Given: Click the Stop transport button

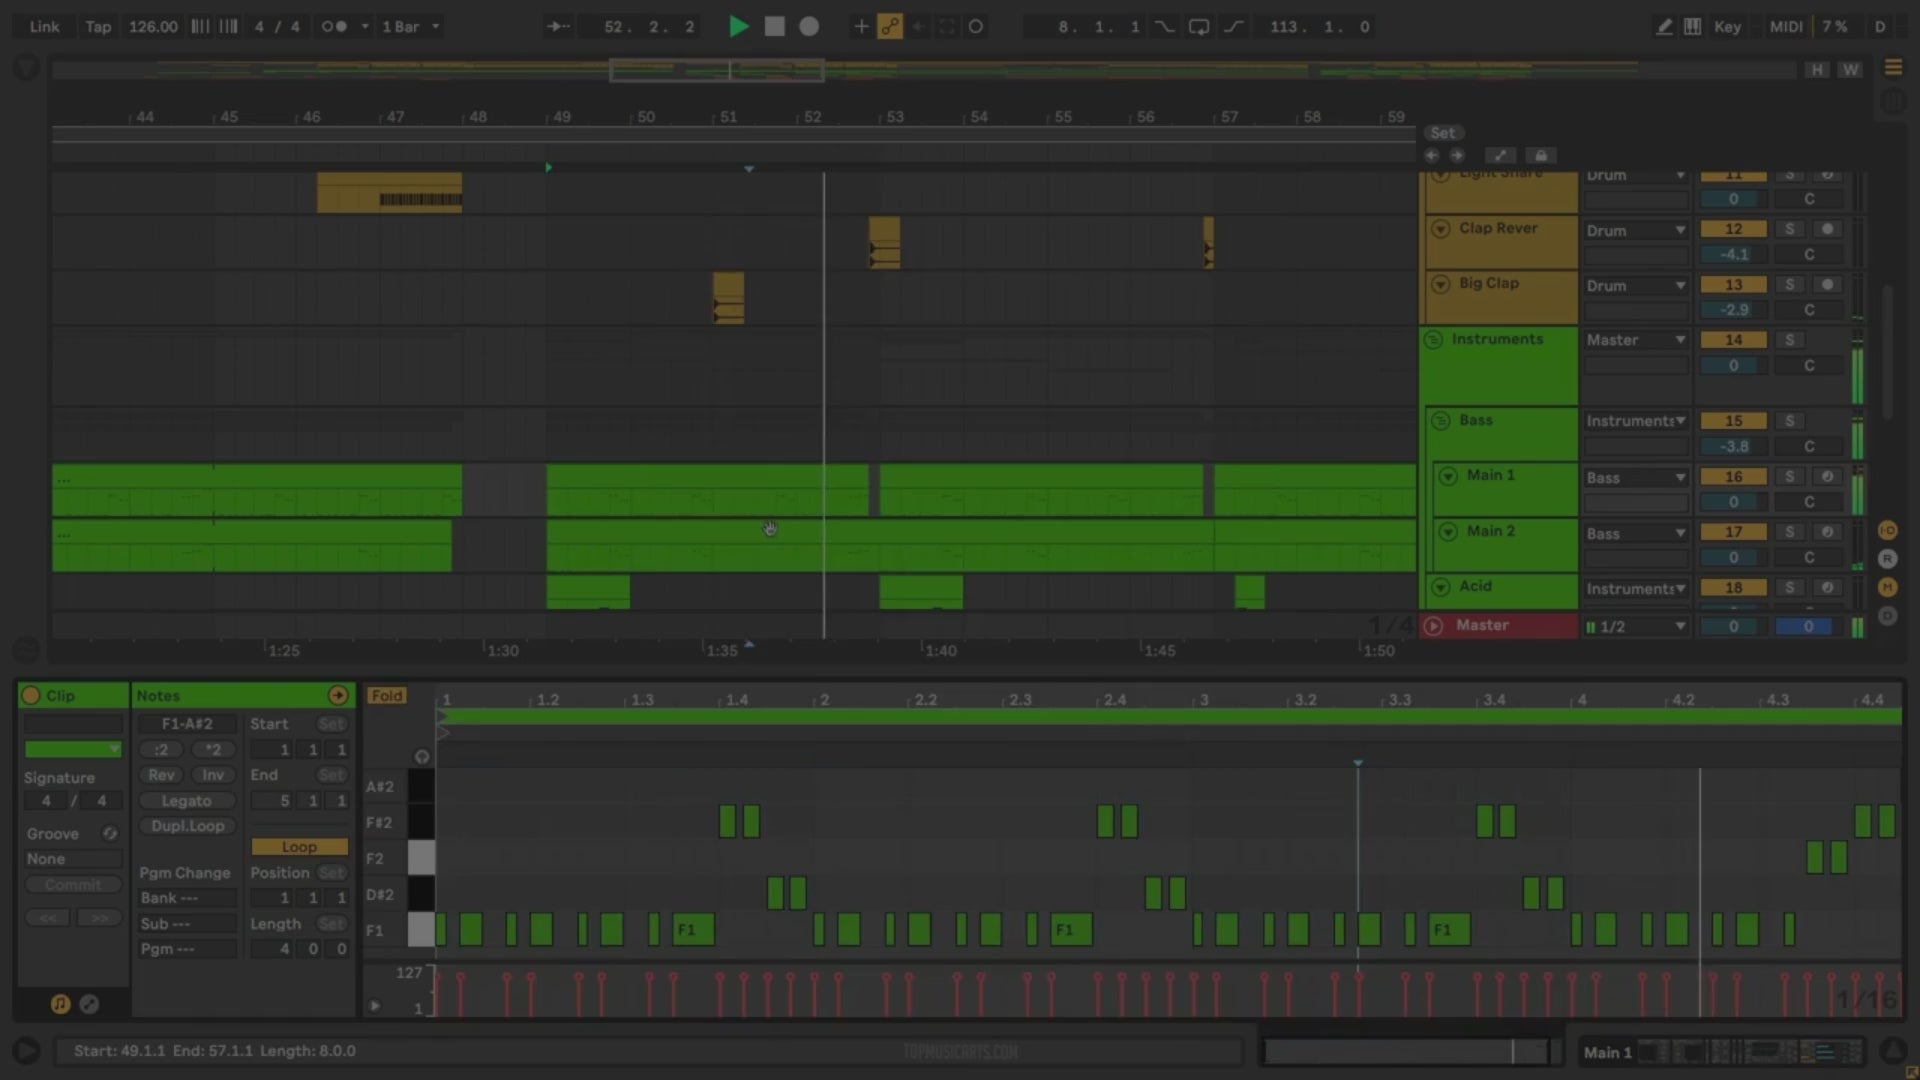Looking at the screenshot, I should pos(774,27).
